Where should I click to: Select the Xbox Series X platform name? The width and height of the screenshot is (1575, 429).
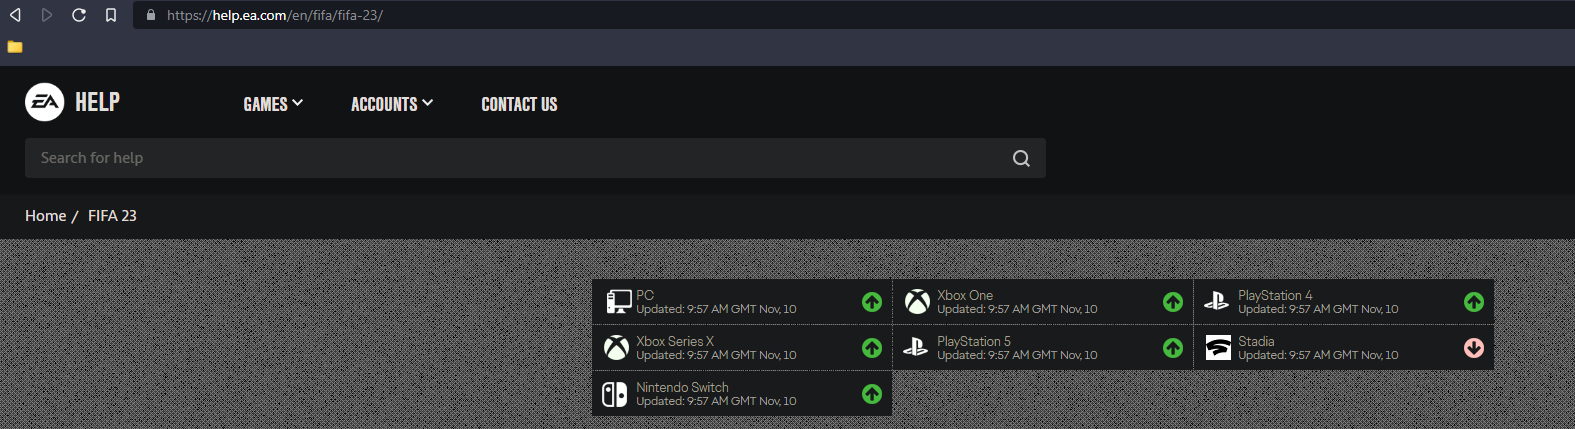pos(675,341)
